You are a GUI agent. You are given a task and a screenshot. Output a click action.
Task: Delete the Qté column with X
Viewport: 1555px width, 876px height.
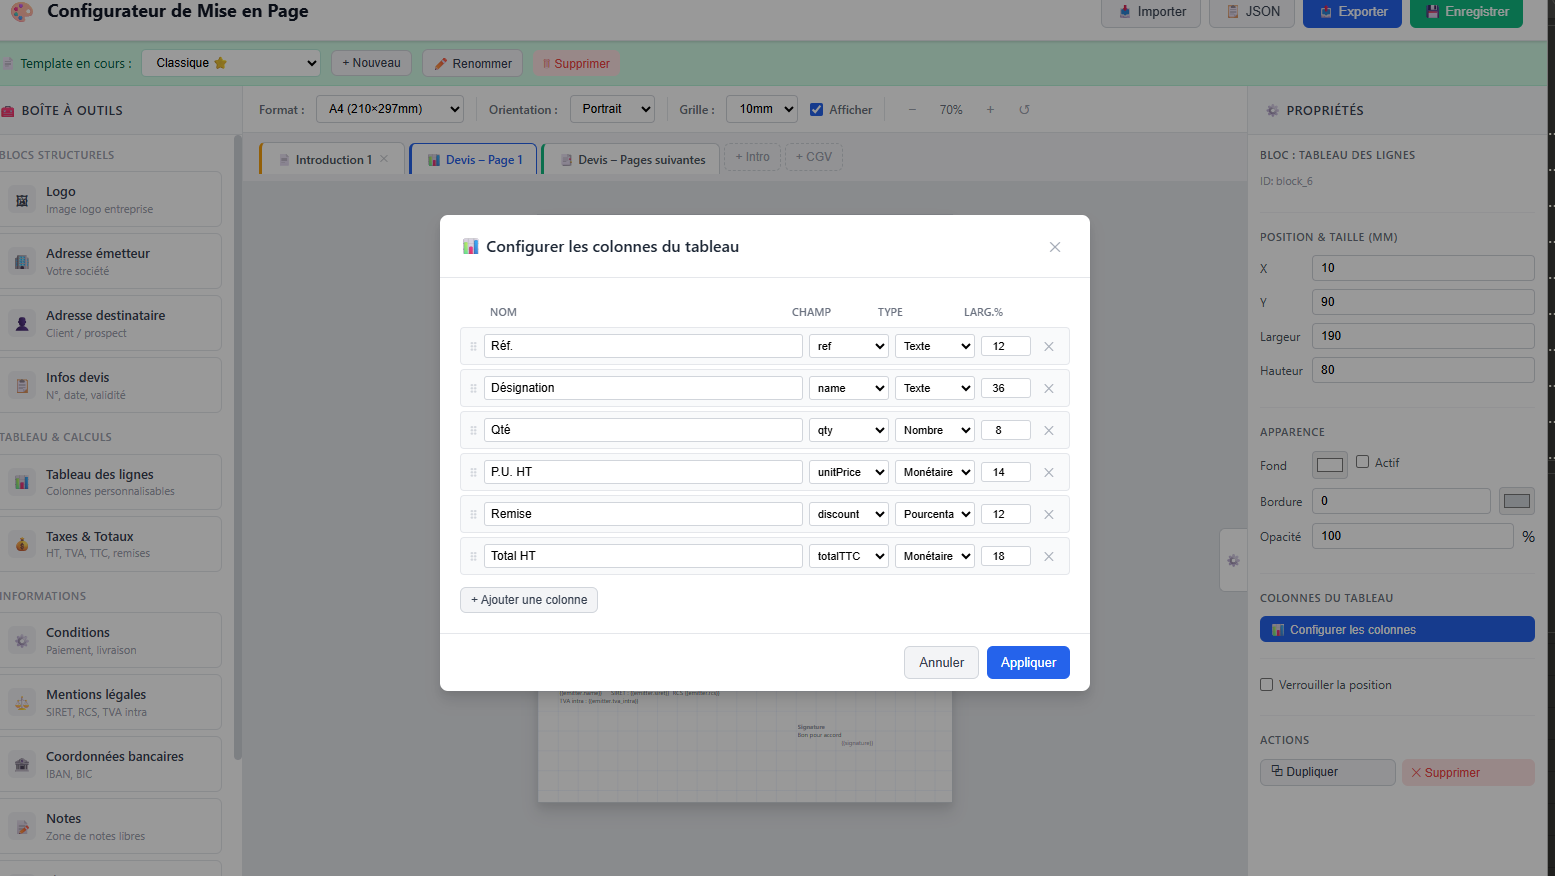click(1048, 430)
